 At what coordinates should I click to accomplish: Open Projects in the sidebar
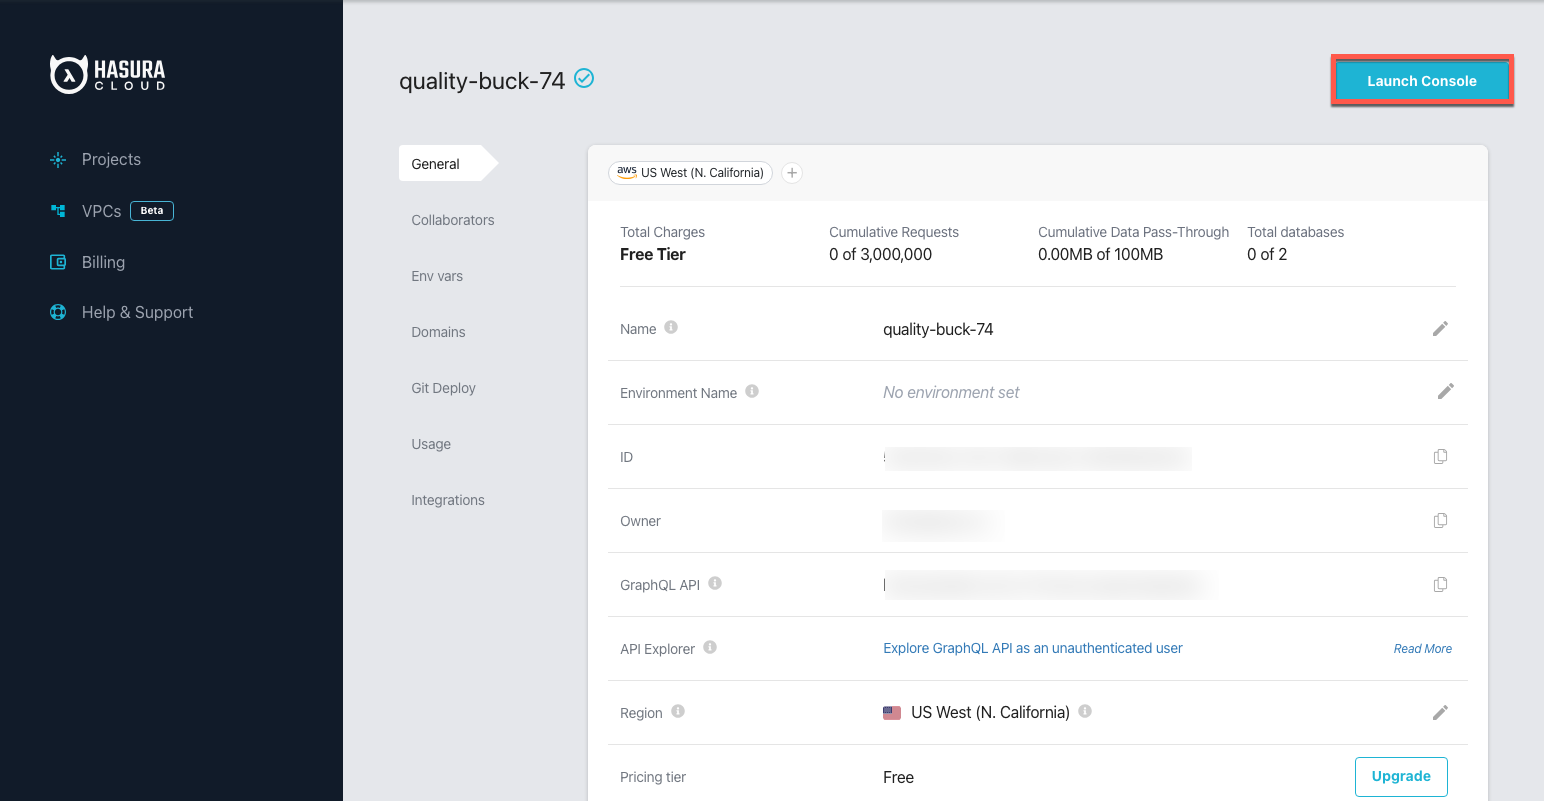[x=110, y=160]
